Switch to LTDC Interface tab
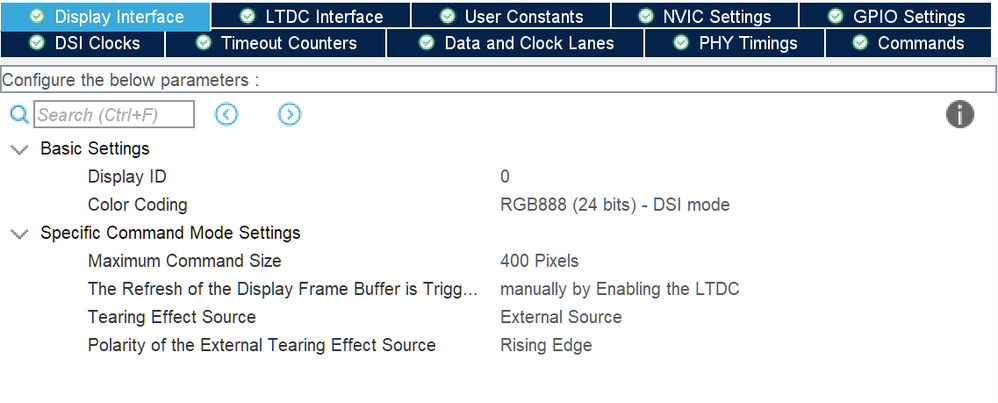This screenshot has height=403, width=998. (311, 16)
